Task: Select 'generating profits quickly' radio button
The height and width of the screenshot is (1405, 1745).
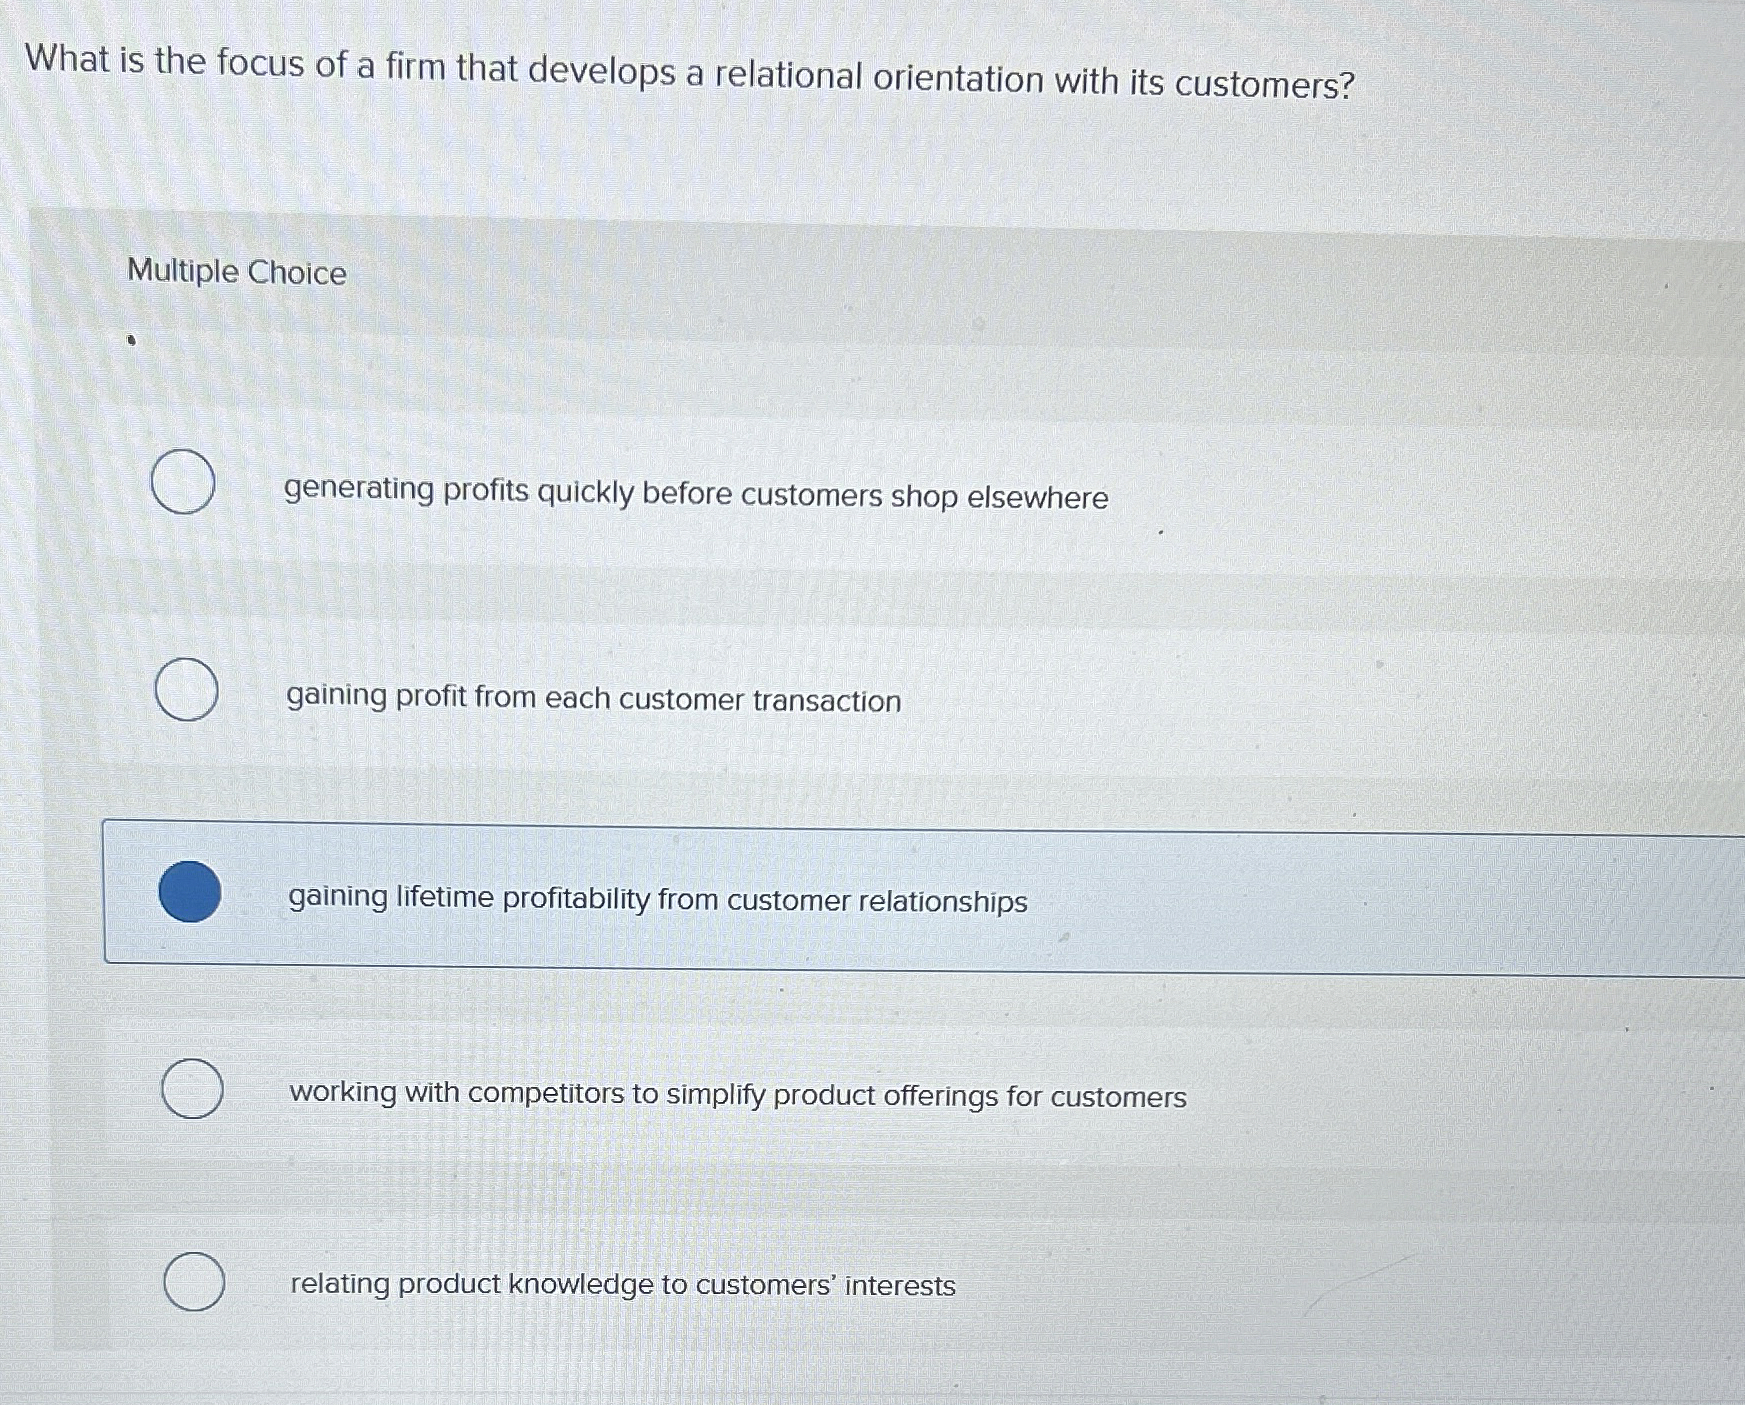Action: click(x=183, y=482)
